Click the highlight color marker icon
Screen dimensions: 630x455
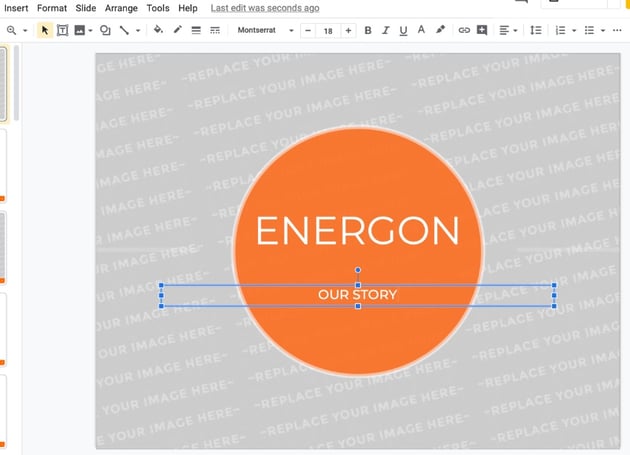point(440,31)
